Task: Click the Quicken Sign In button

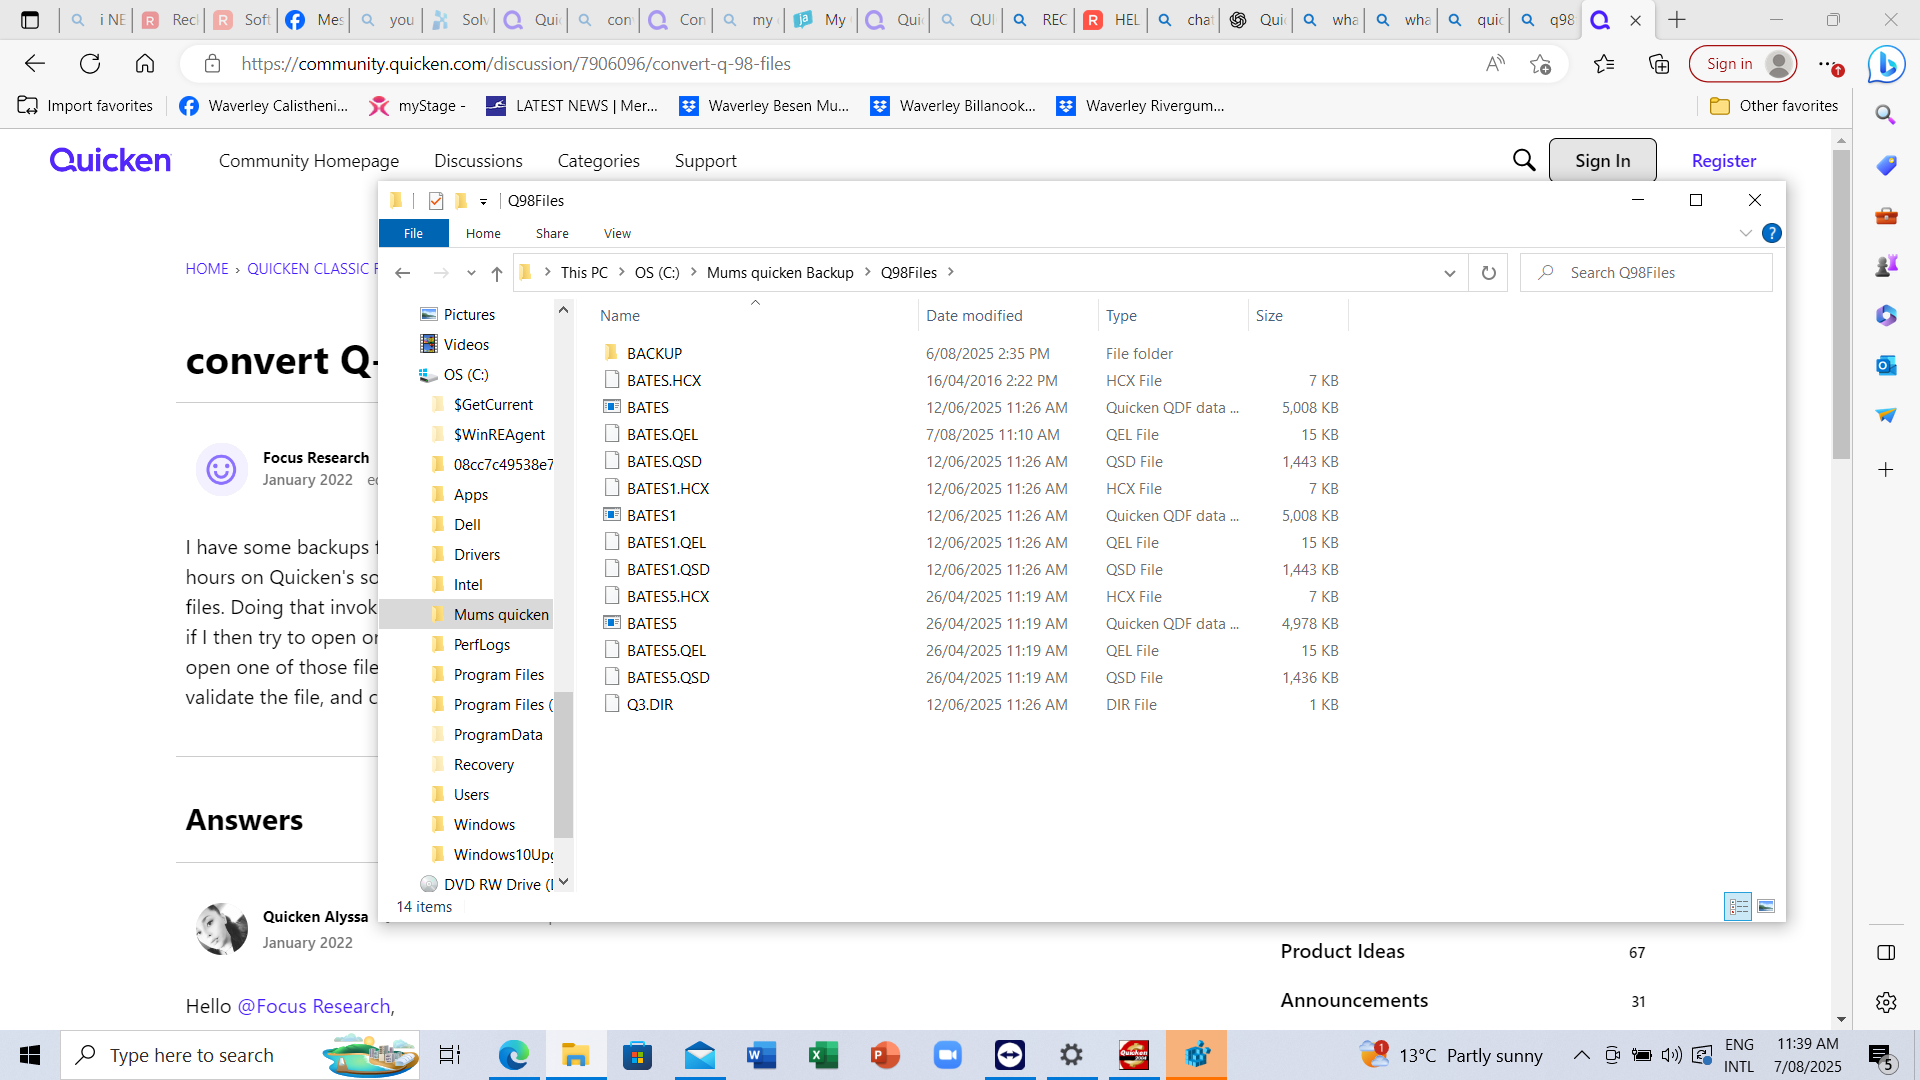Action: tap(1602, 160)
